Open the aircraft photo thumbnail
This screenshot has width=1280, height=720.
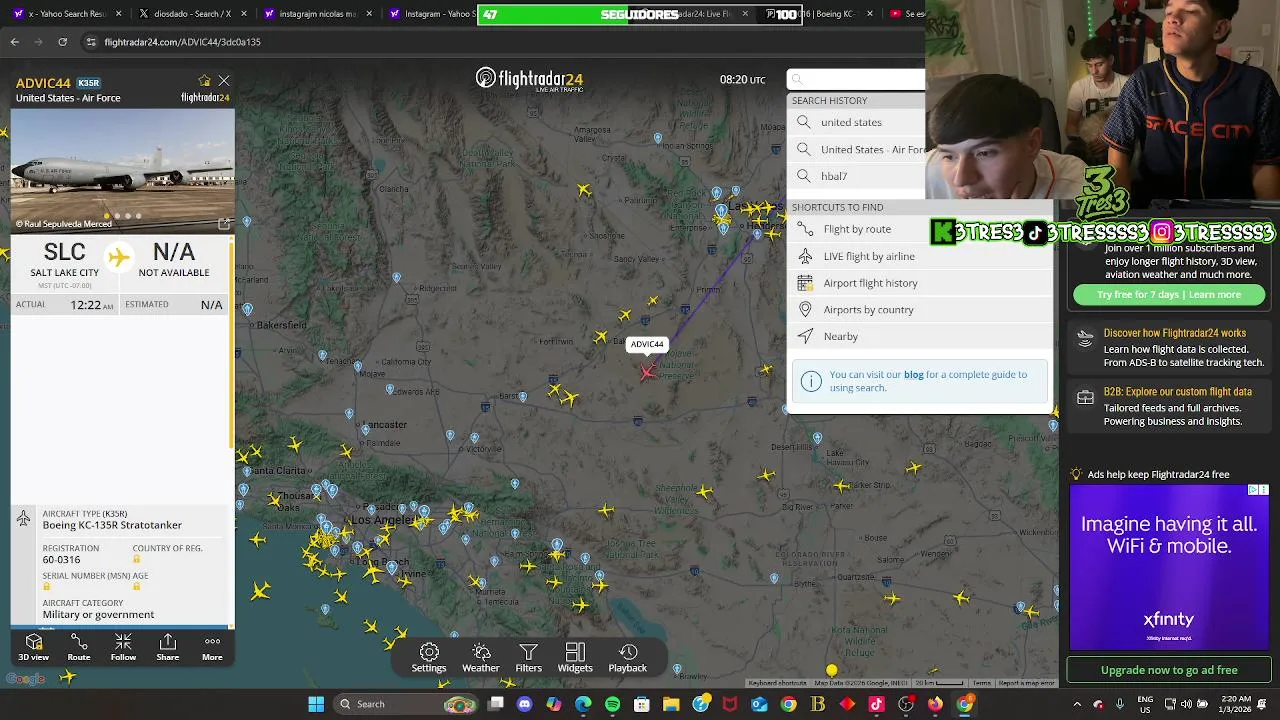pyautogui.click(x=122, y=170)
